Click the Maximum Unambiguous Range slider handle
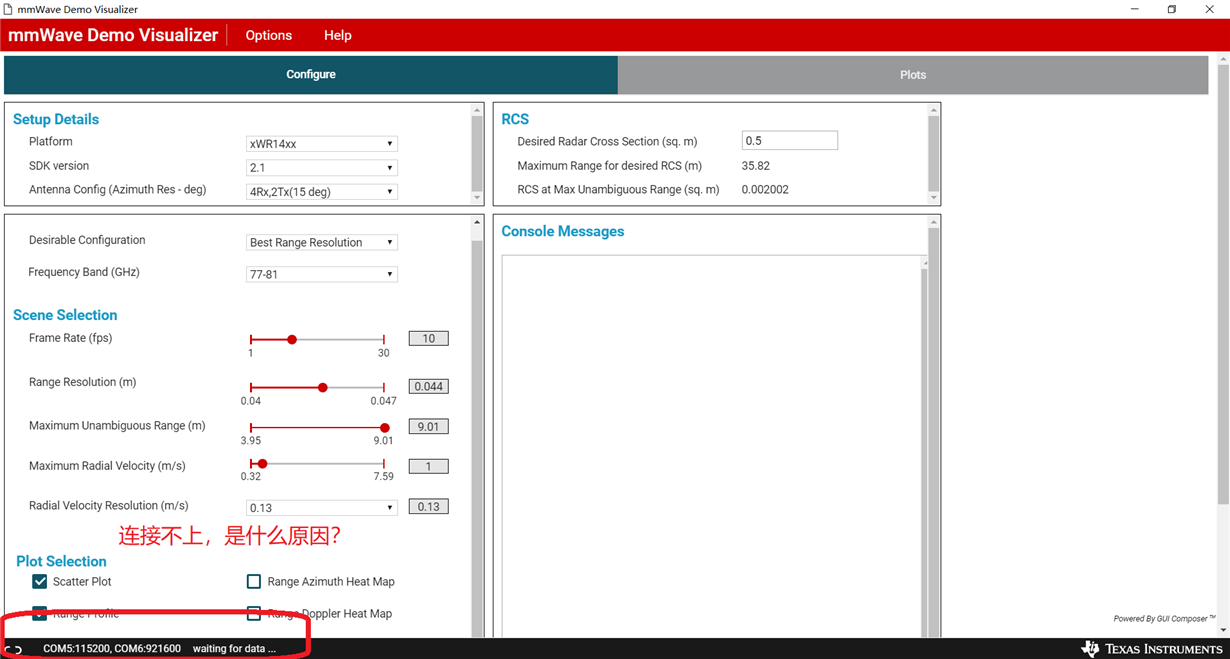 point(385,428)
